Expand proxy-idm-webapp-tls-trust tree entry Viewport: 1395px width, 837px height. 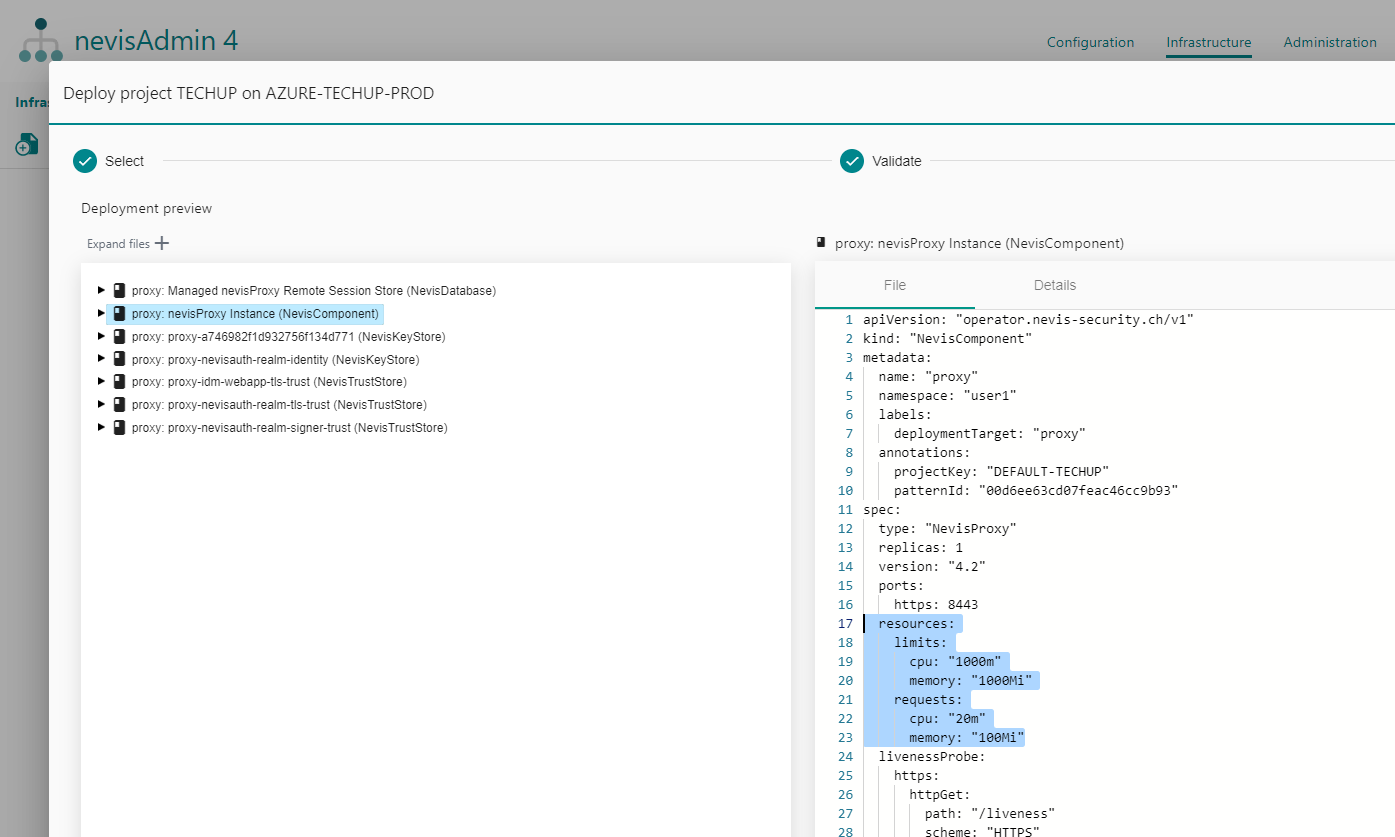click(x=100, y=381)
